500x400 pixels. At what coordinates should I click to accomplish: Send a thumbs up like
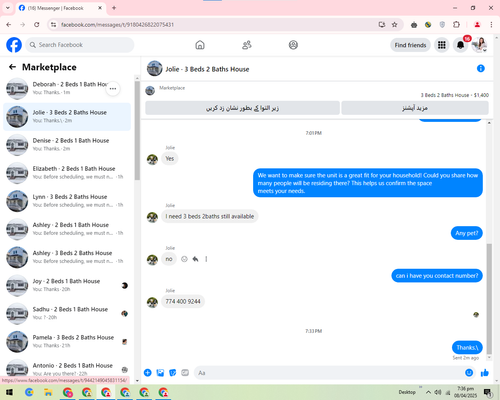(485, 373)
